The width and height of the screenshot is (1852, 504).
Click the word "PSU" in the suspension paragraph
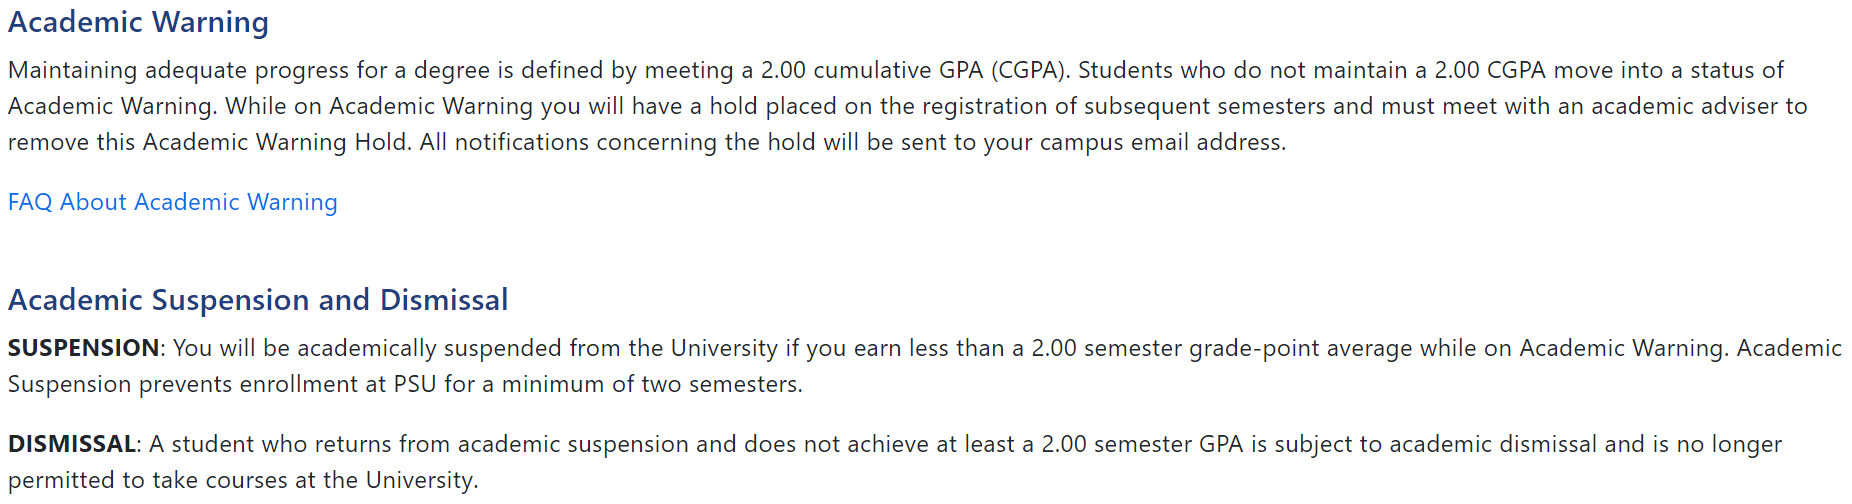(x=414, y=384)
